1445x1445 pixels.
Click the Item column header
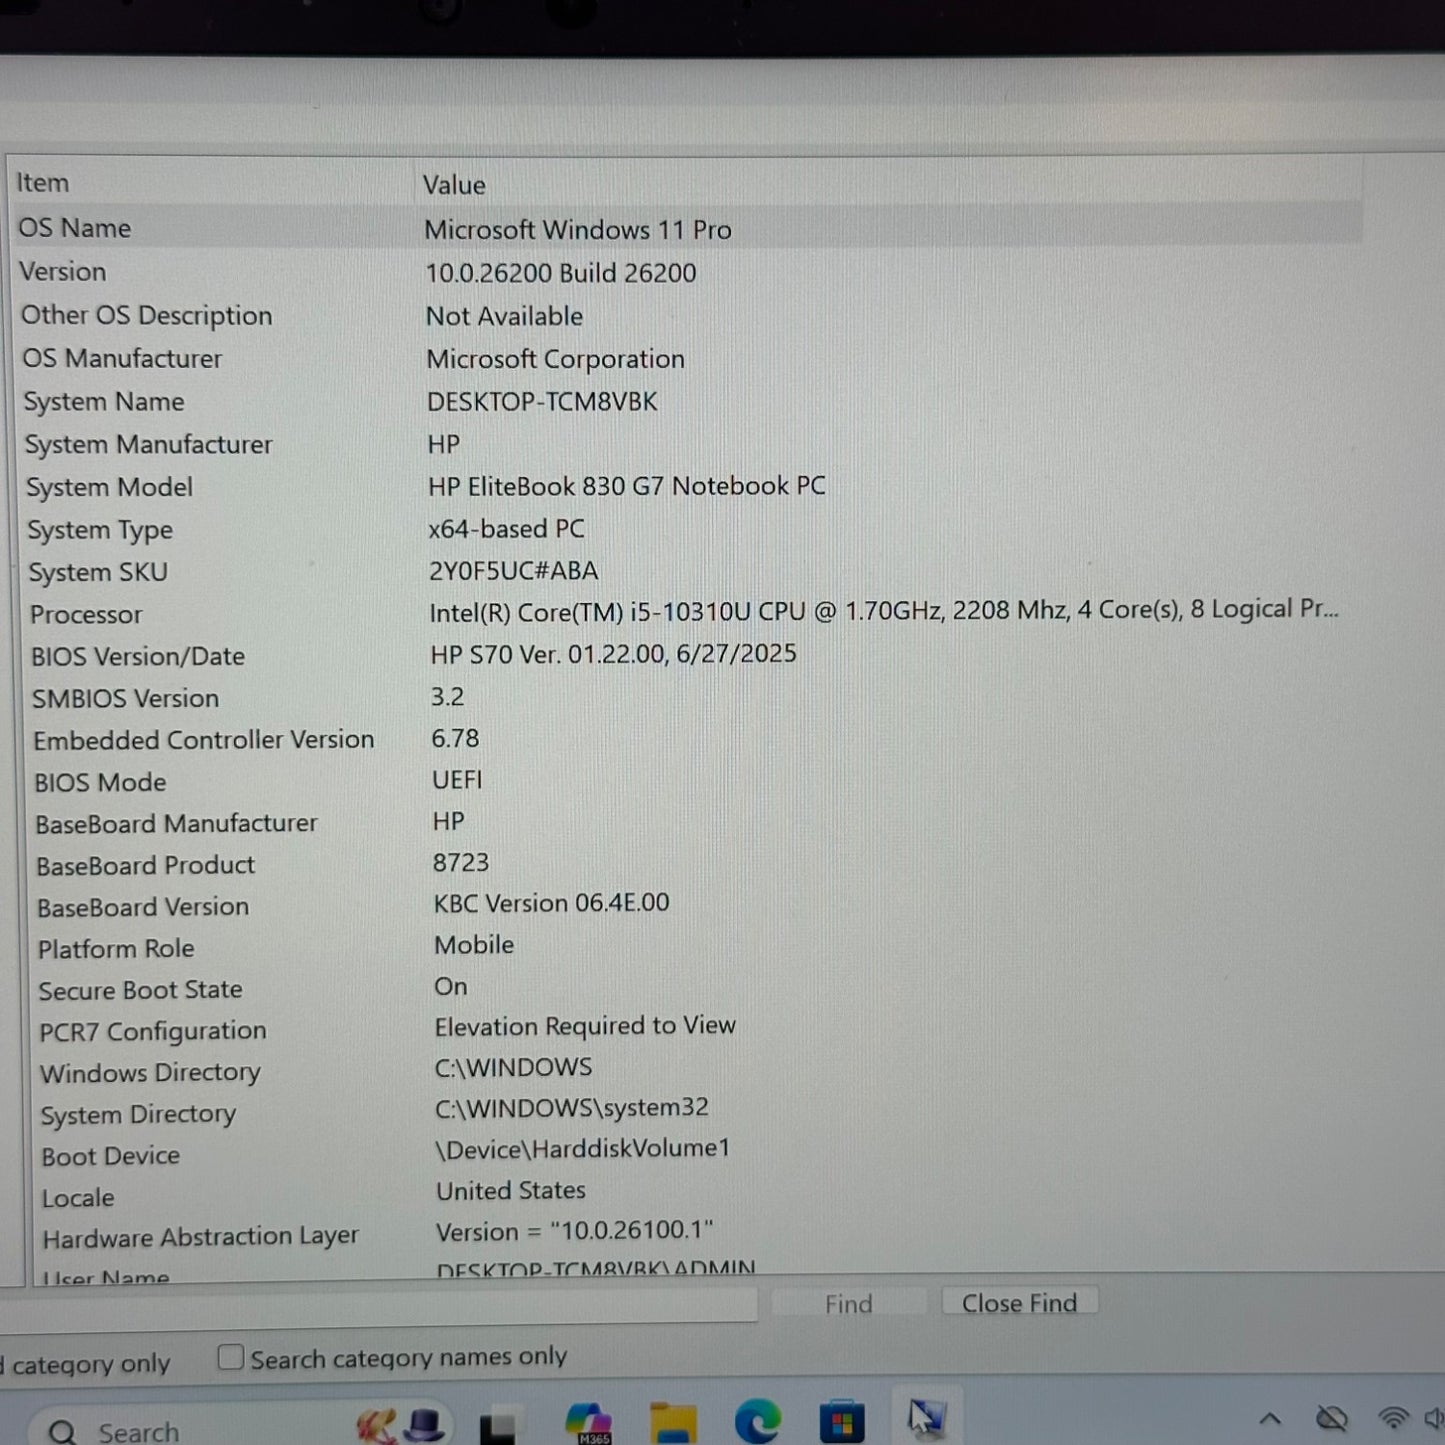[x=43, y=183]
